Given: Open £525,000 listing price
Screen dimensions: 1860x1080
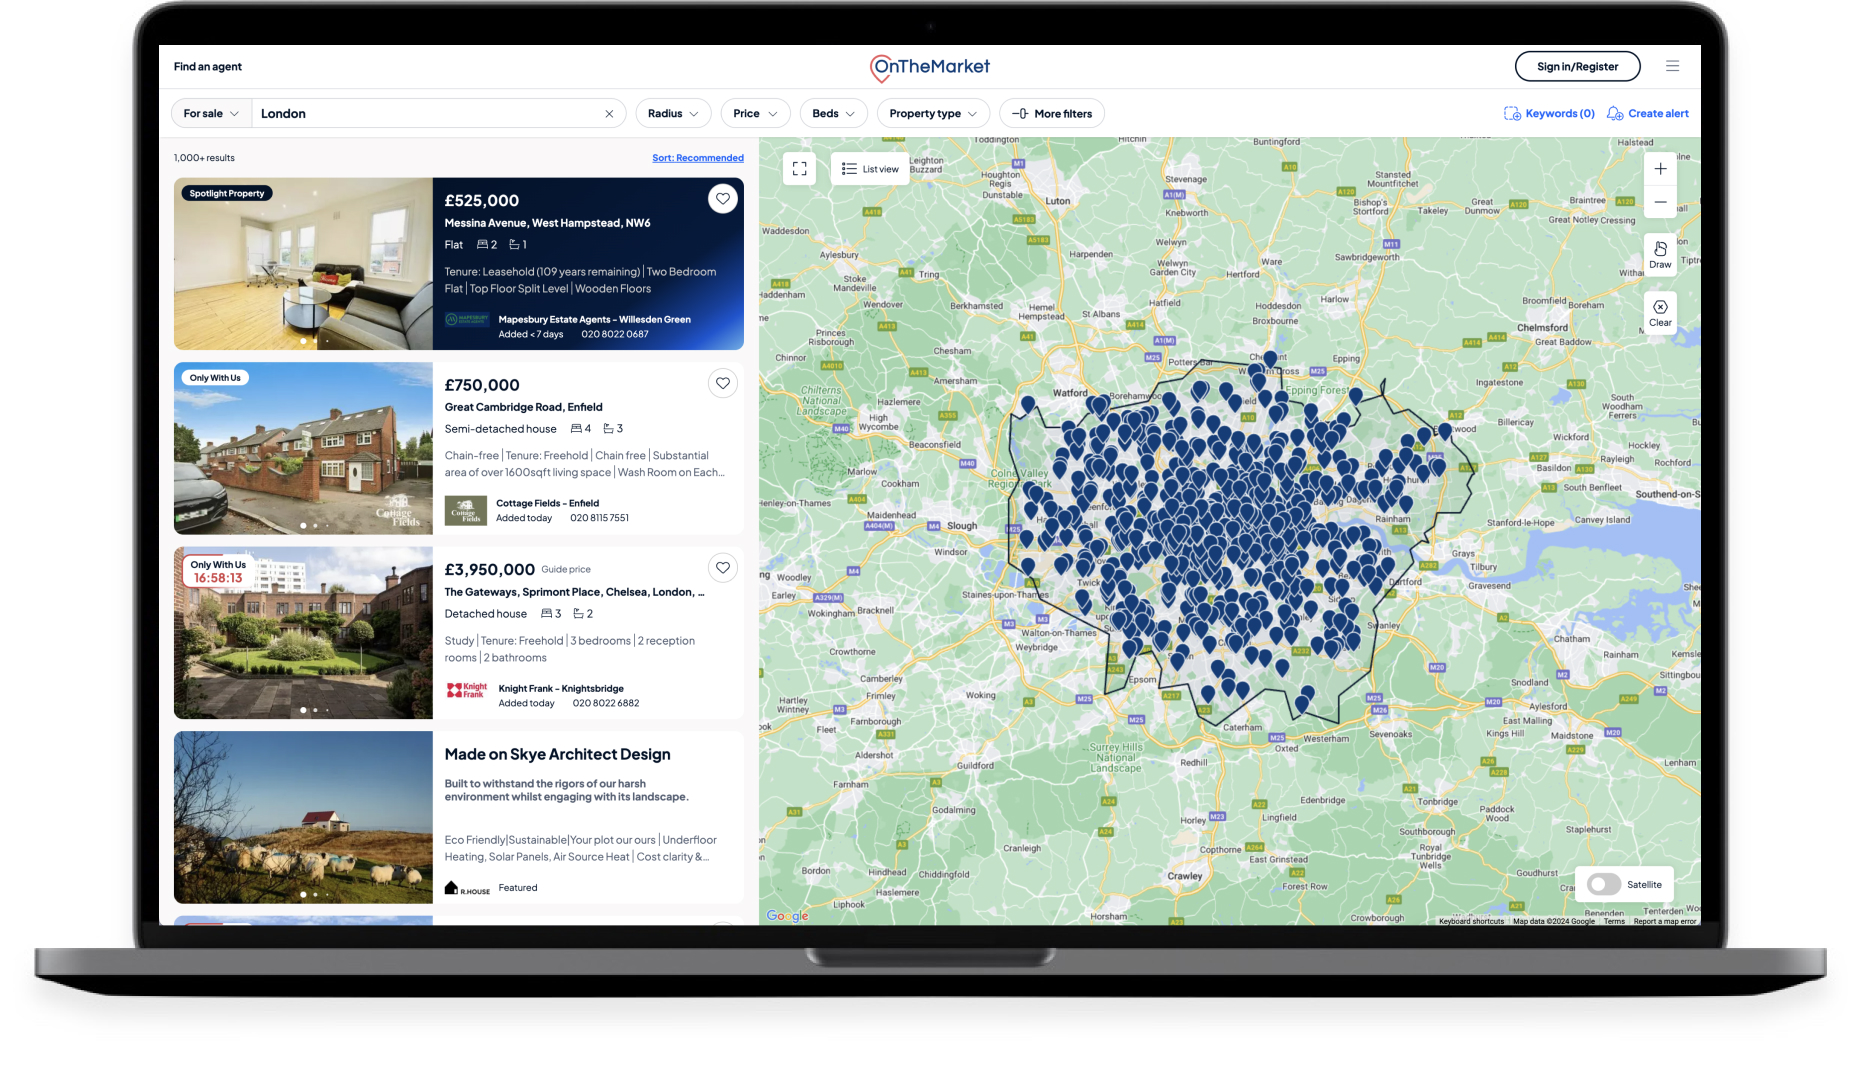Looking at the screenshot, I should pyautogui.click(x=482, y=201).
